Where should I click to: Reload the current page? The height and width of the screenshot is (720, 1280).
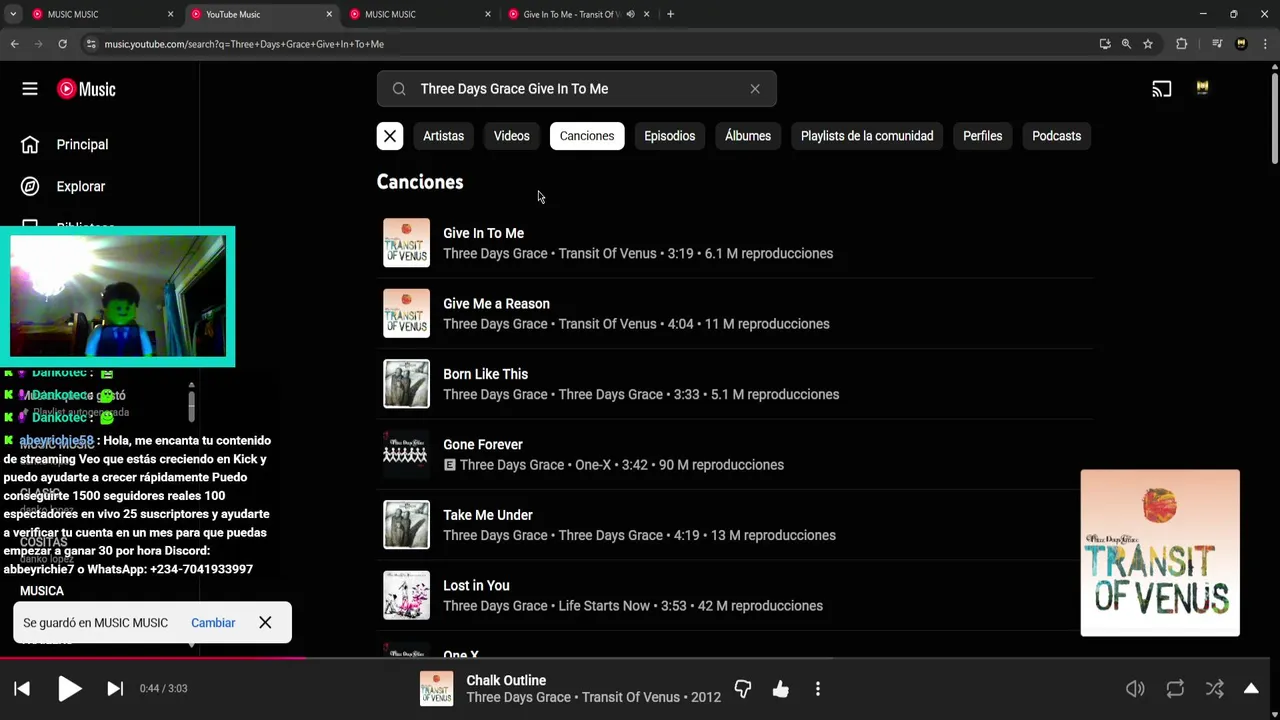pos(62,44)
